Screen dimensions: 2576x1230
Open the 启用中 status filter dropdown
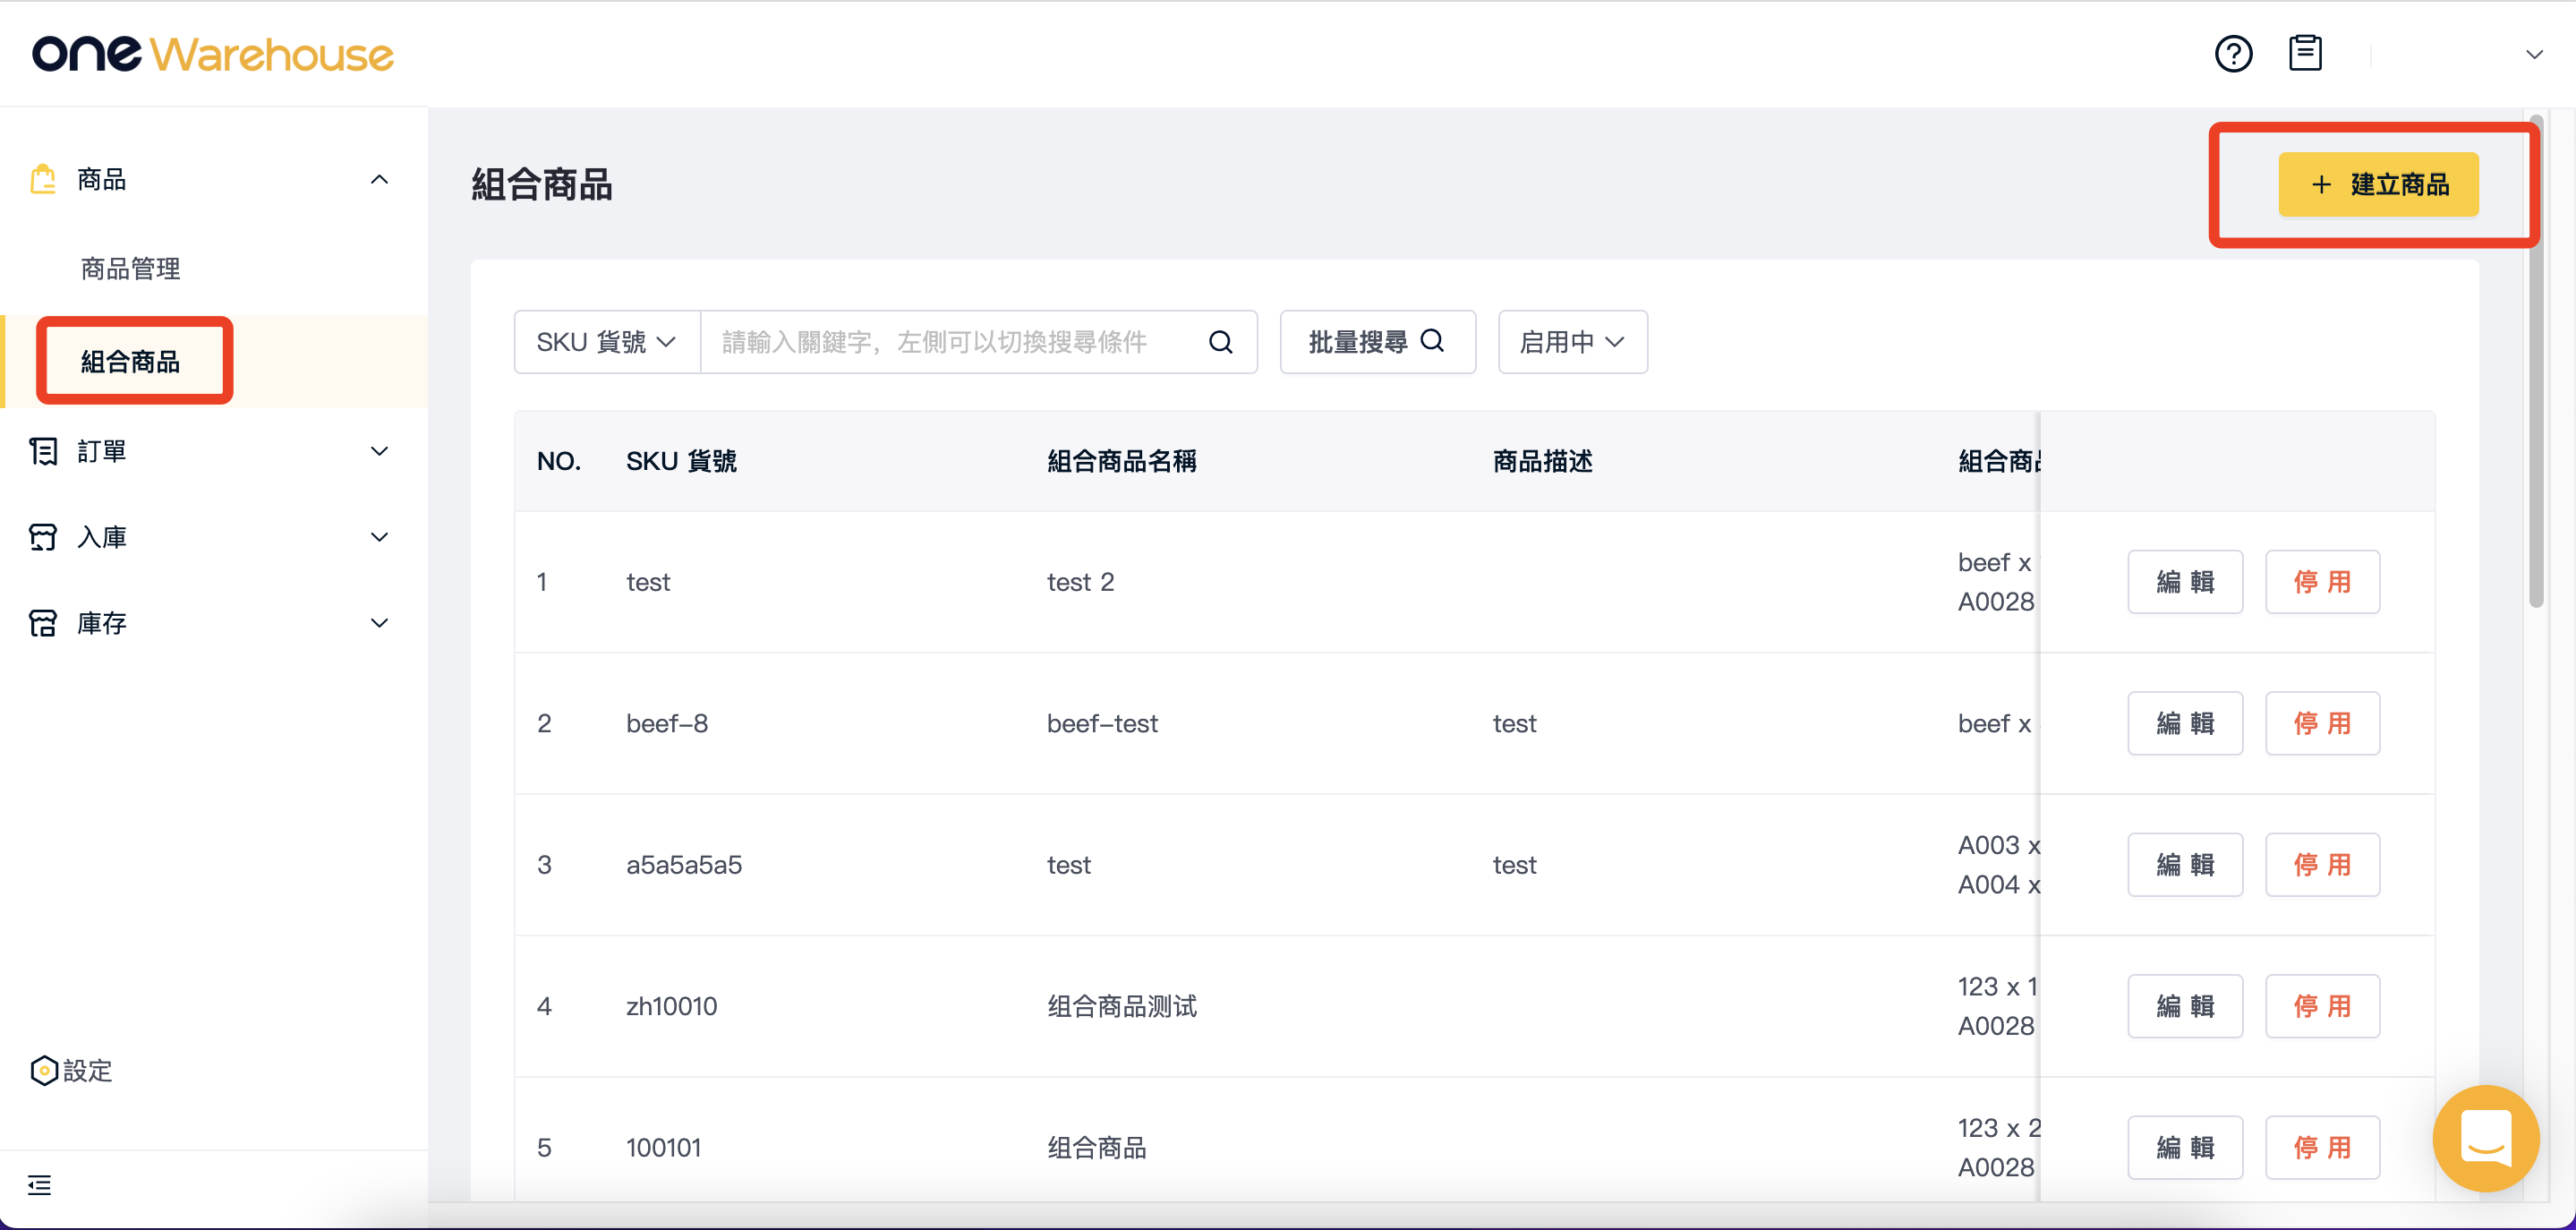tap(1572, 342)
